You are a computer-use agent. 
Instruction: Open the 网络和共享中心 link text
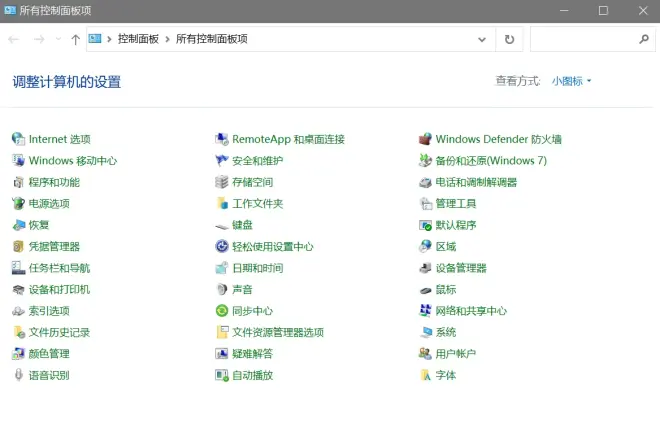pos(471,311)
